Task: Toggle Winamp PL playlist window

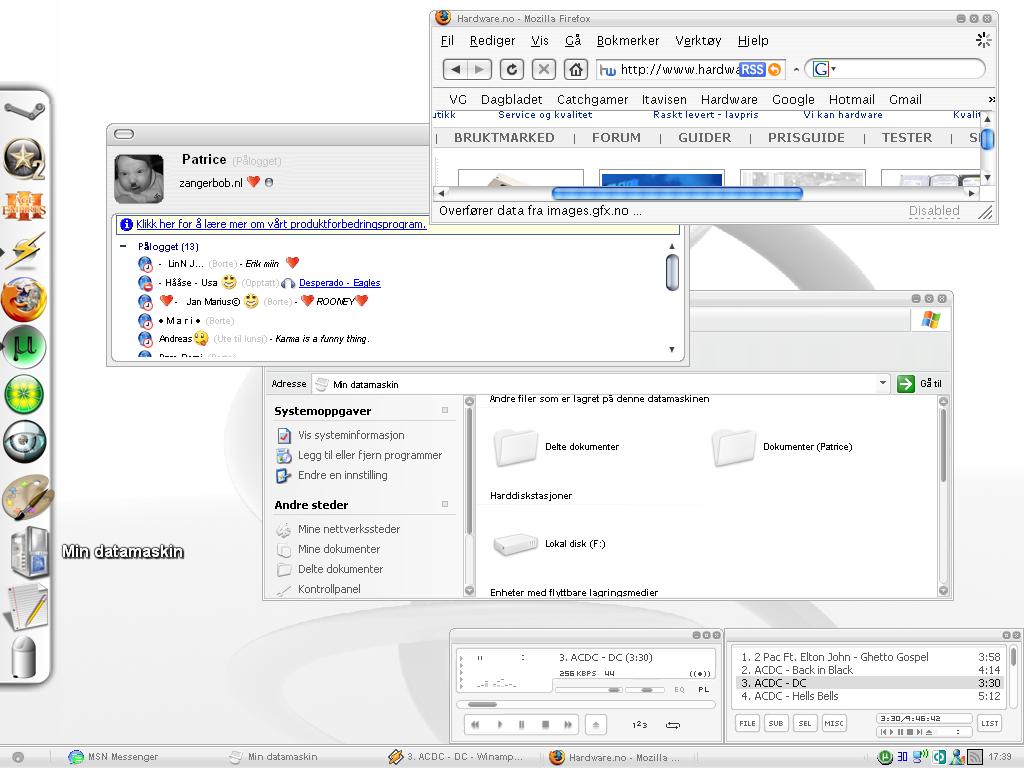Action: click(703, 690)
